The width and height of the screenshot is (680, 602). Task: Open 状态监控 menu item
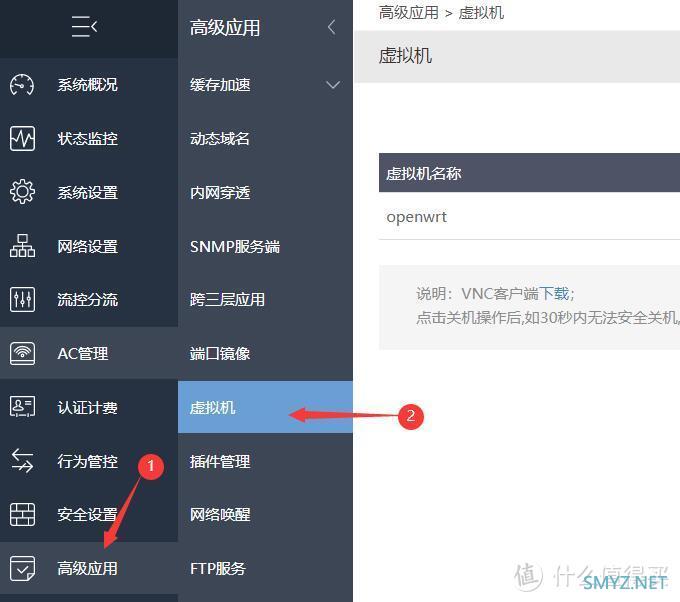tap(89, 138)
